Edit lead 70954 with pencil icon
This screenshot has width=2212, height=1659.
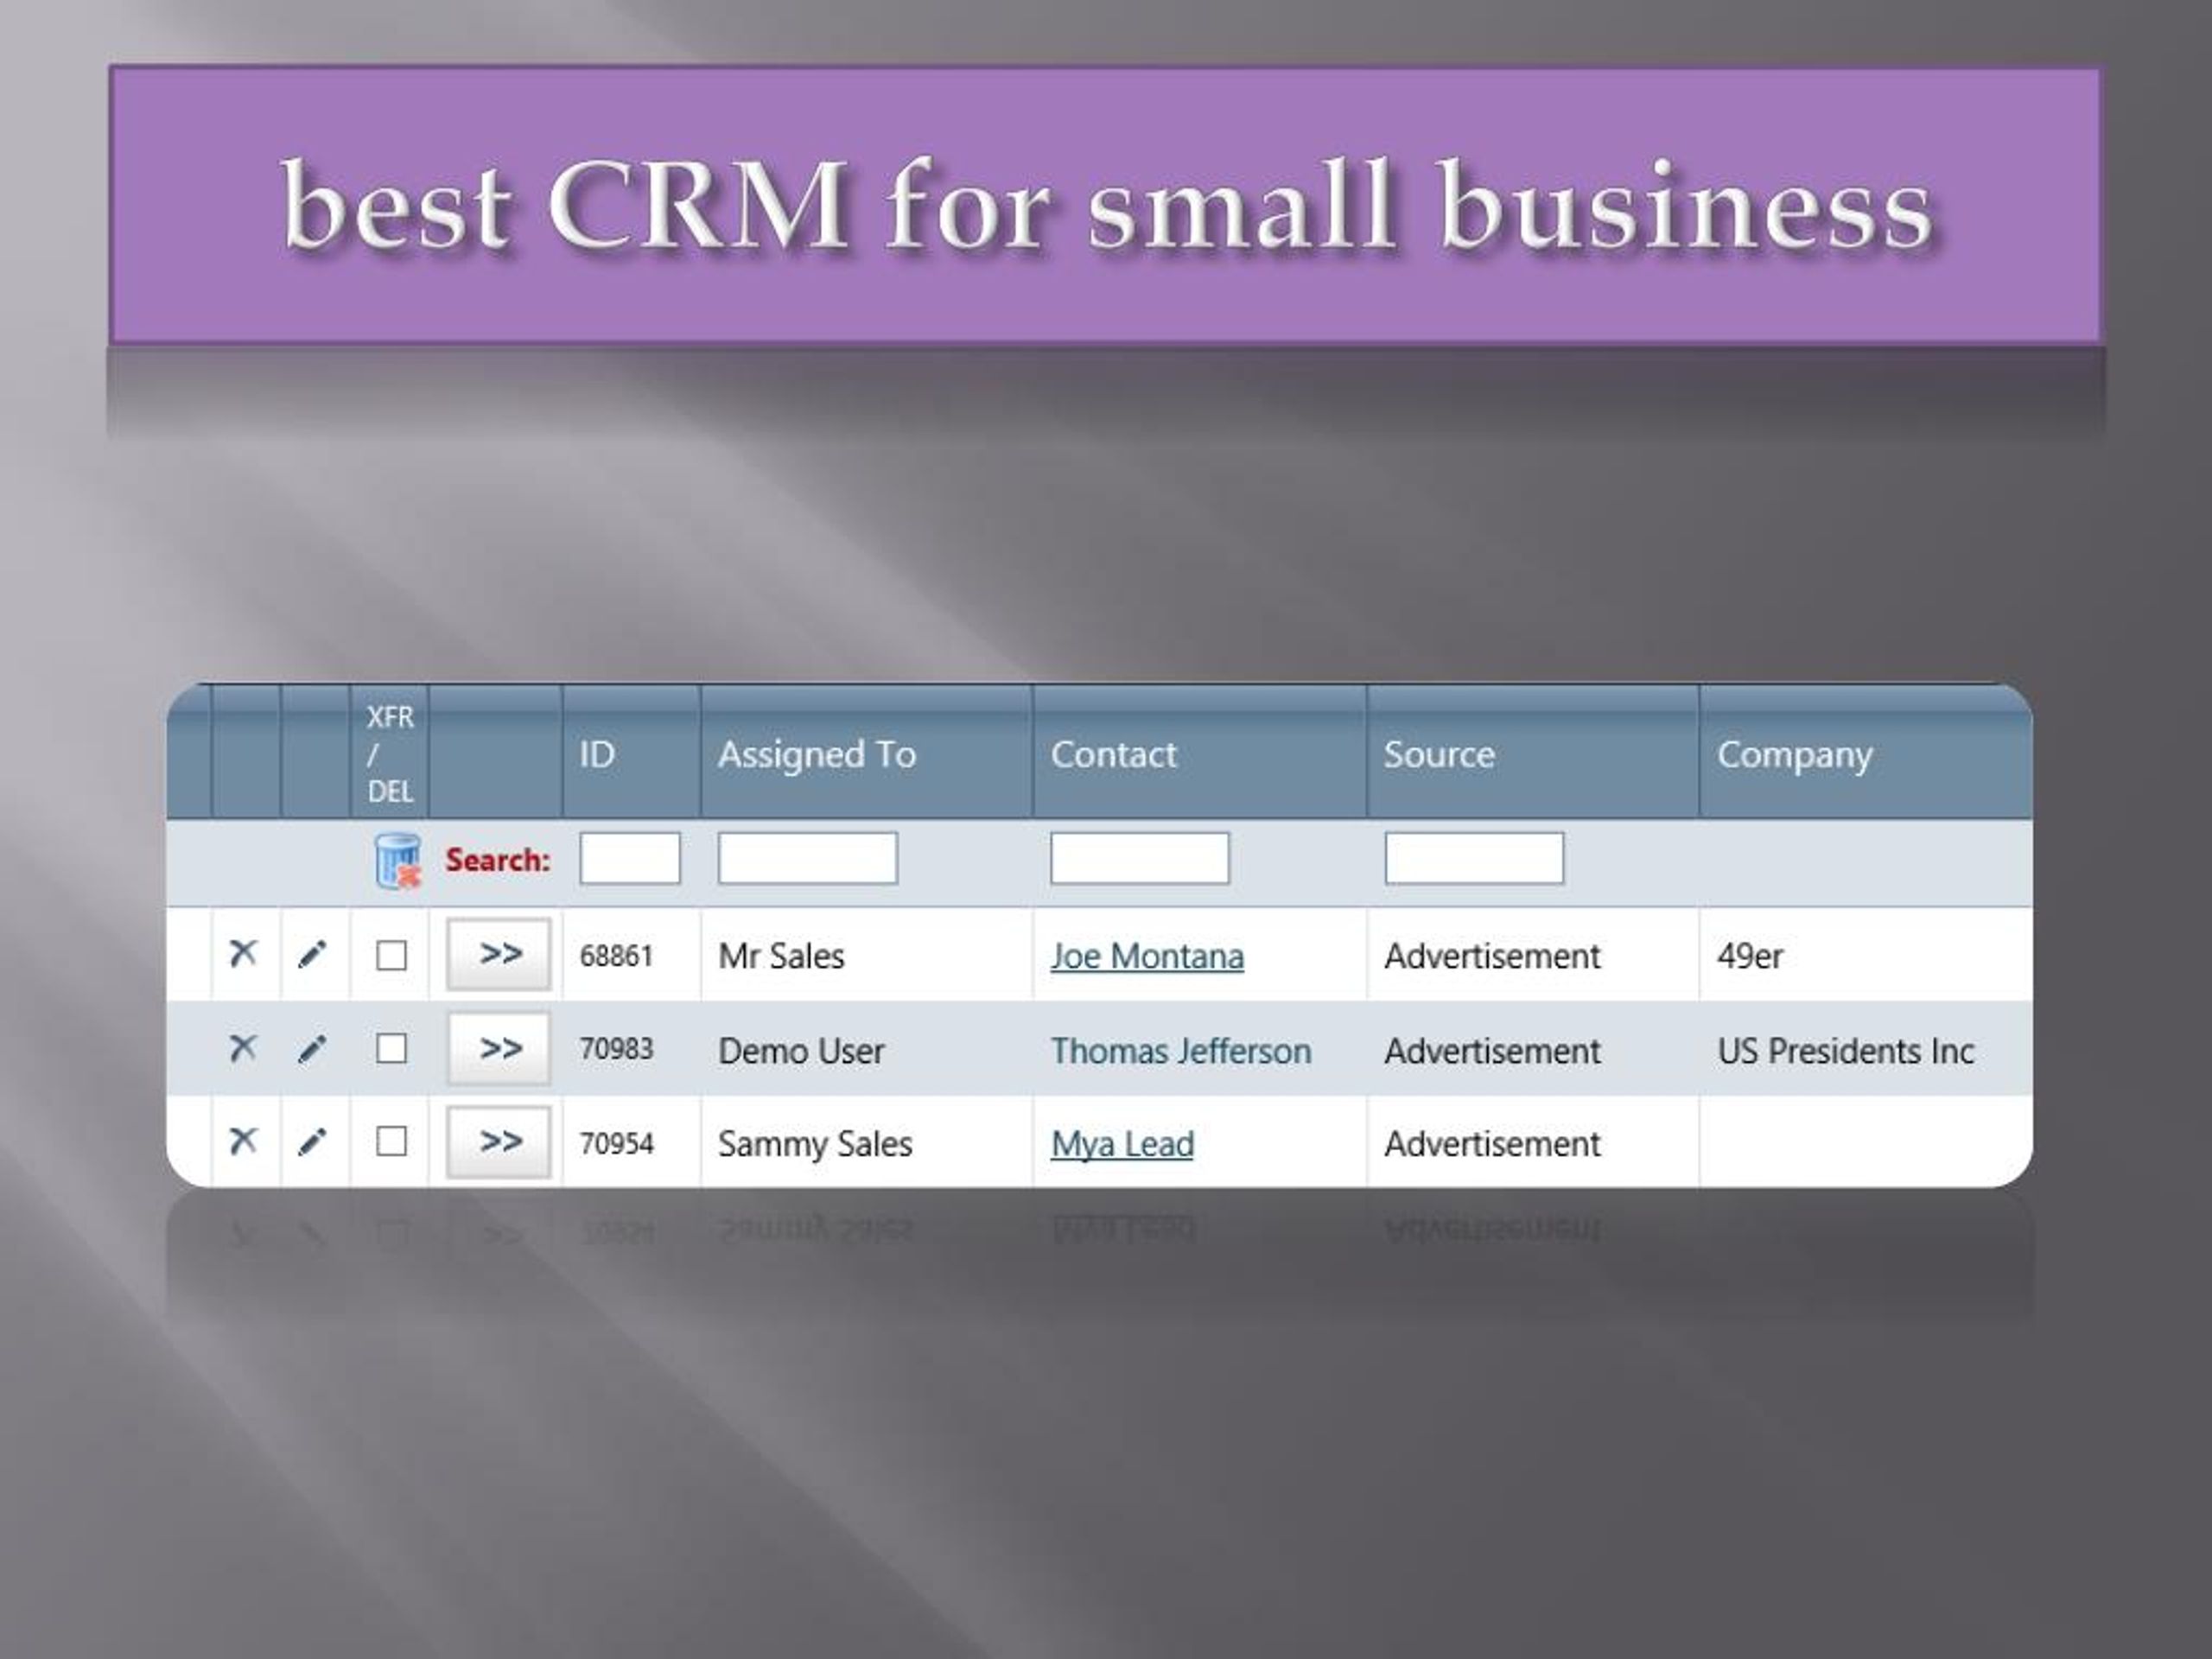coord(312,1142)
